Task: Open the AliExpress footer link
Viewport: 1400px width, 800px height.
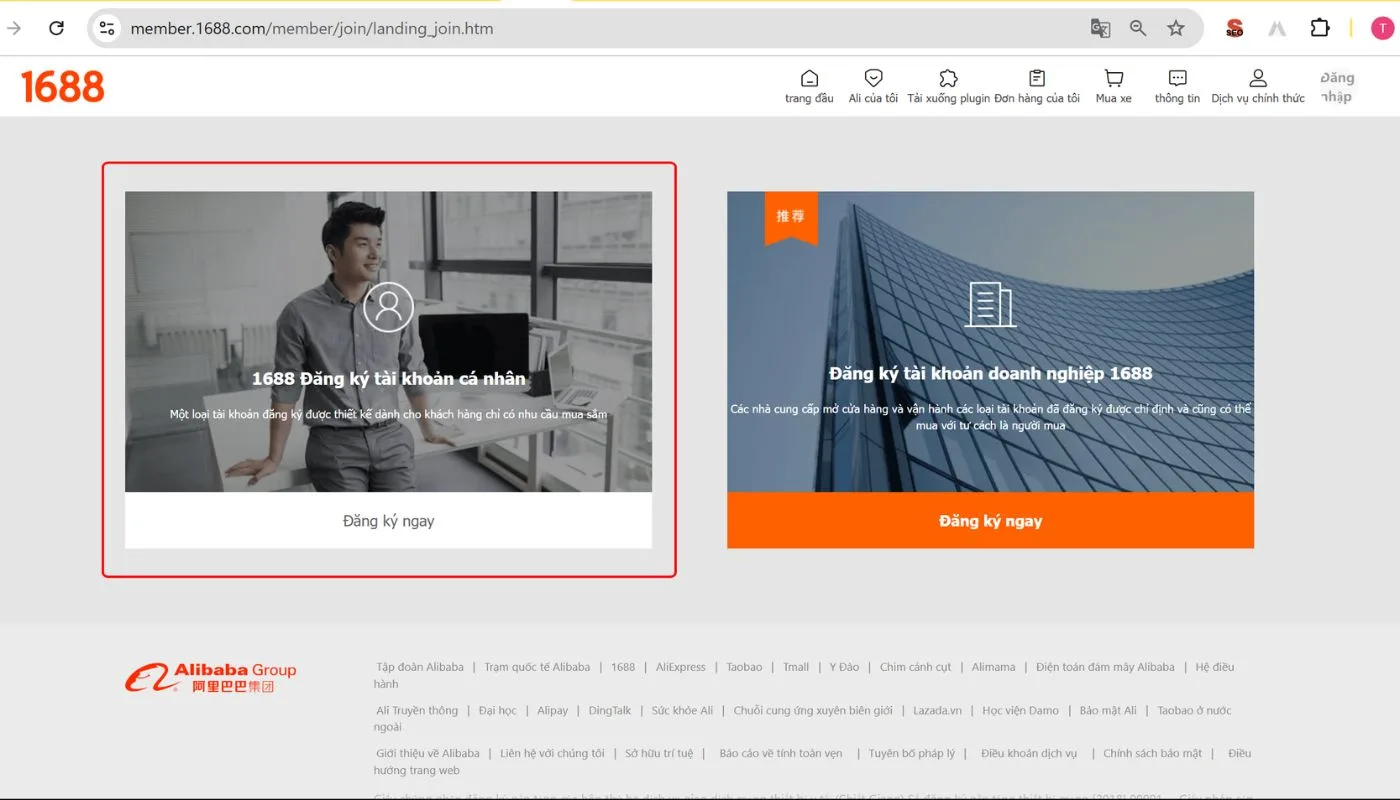Action: 681,667
